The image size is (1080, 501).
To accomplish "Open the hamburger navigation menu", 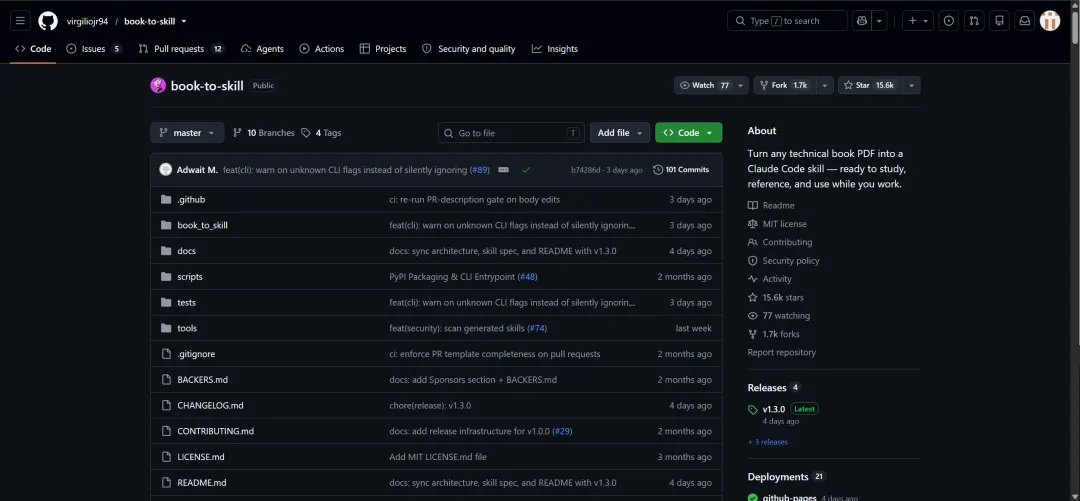I will coord(20,21).
